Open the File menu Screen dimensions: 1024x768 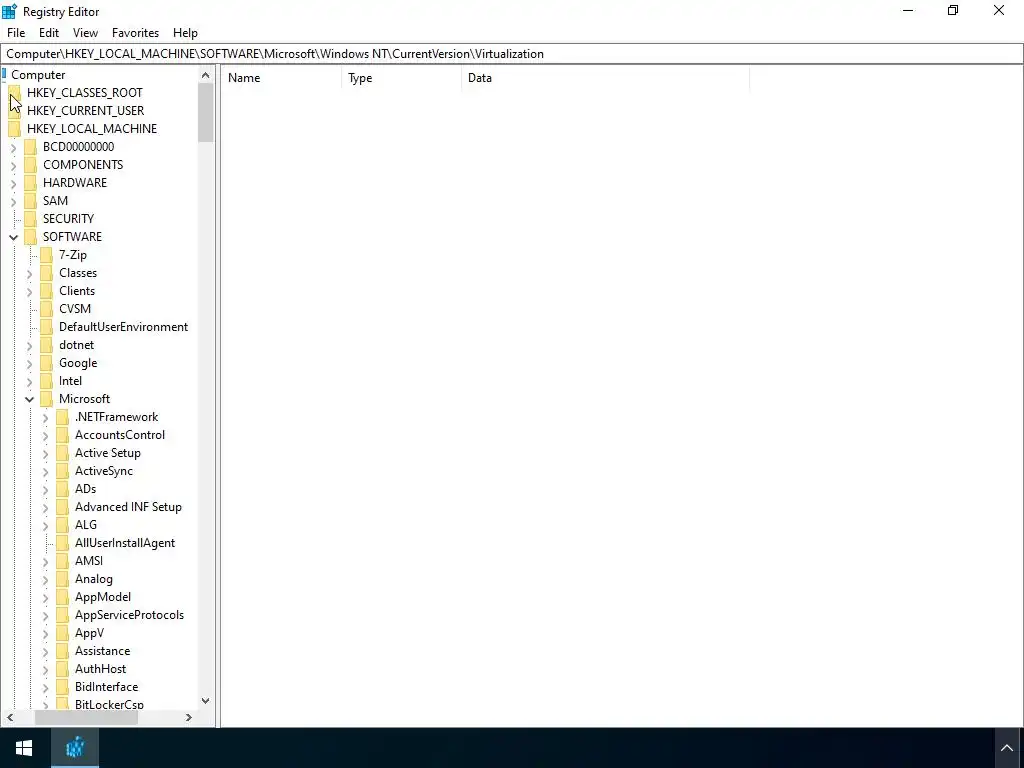pyautogui.click(x=16, y=33)
